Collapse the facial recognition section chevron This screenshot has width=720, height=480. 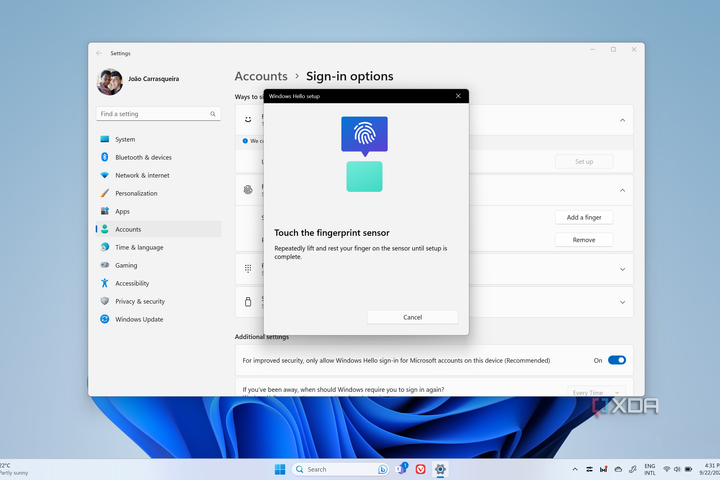[x=622, y=120]
